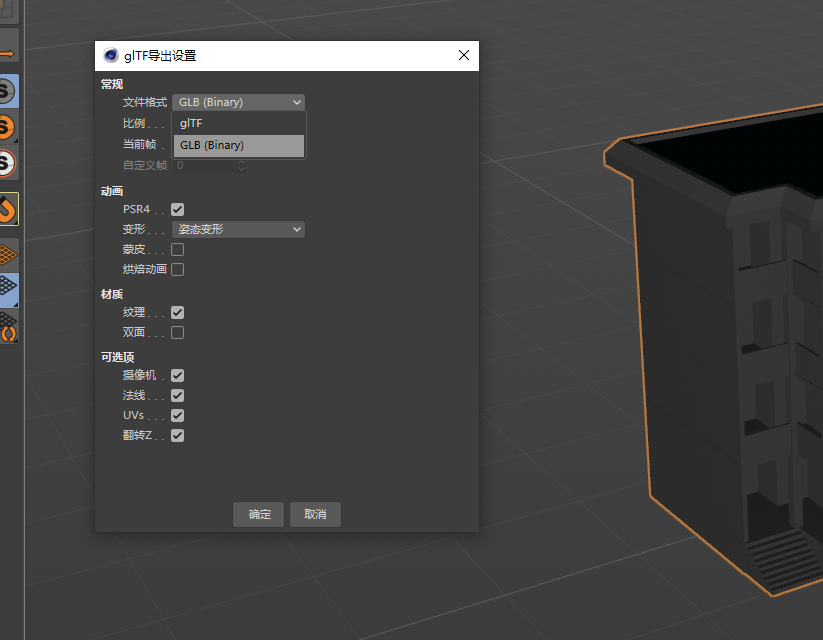
Task: Click the orange arrow icon in left toolbar
Action: tap(8, 52)
